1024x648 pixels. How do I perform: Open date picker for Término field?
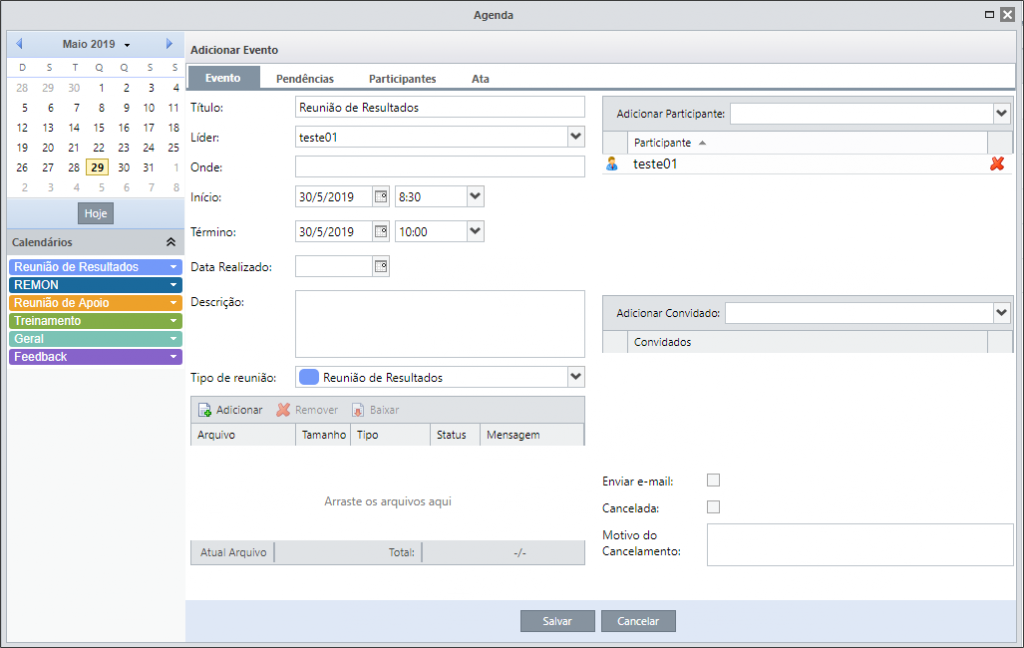point(381,231)
